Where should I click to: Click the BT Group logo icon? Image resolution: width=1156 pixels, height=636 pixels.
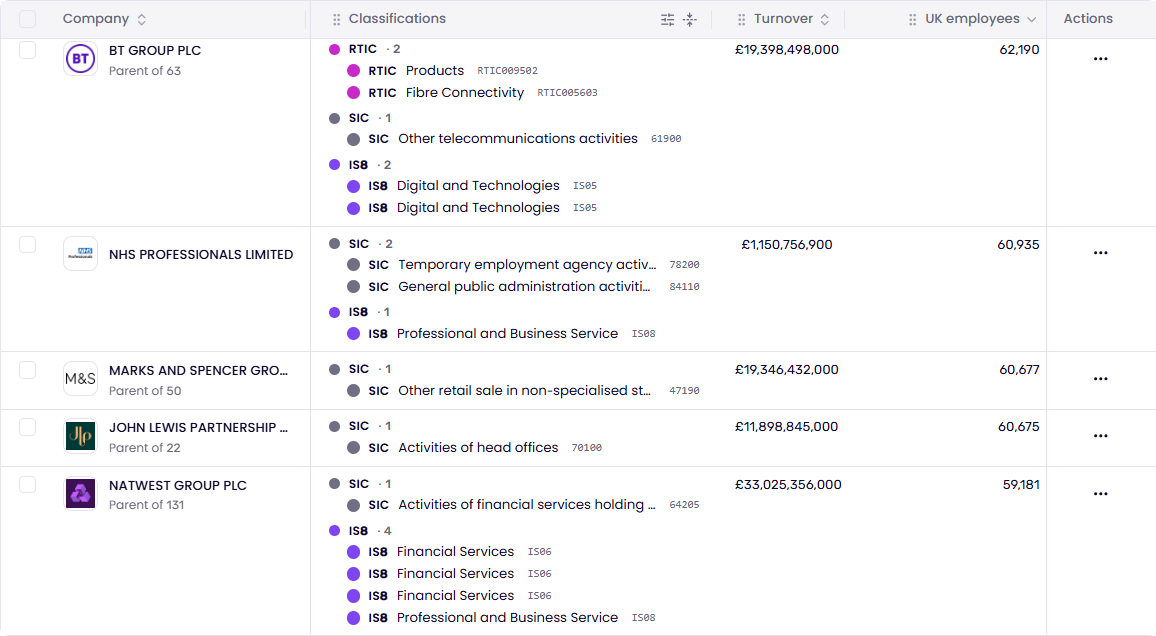[80, 59]
